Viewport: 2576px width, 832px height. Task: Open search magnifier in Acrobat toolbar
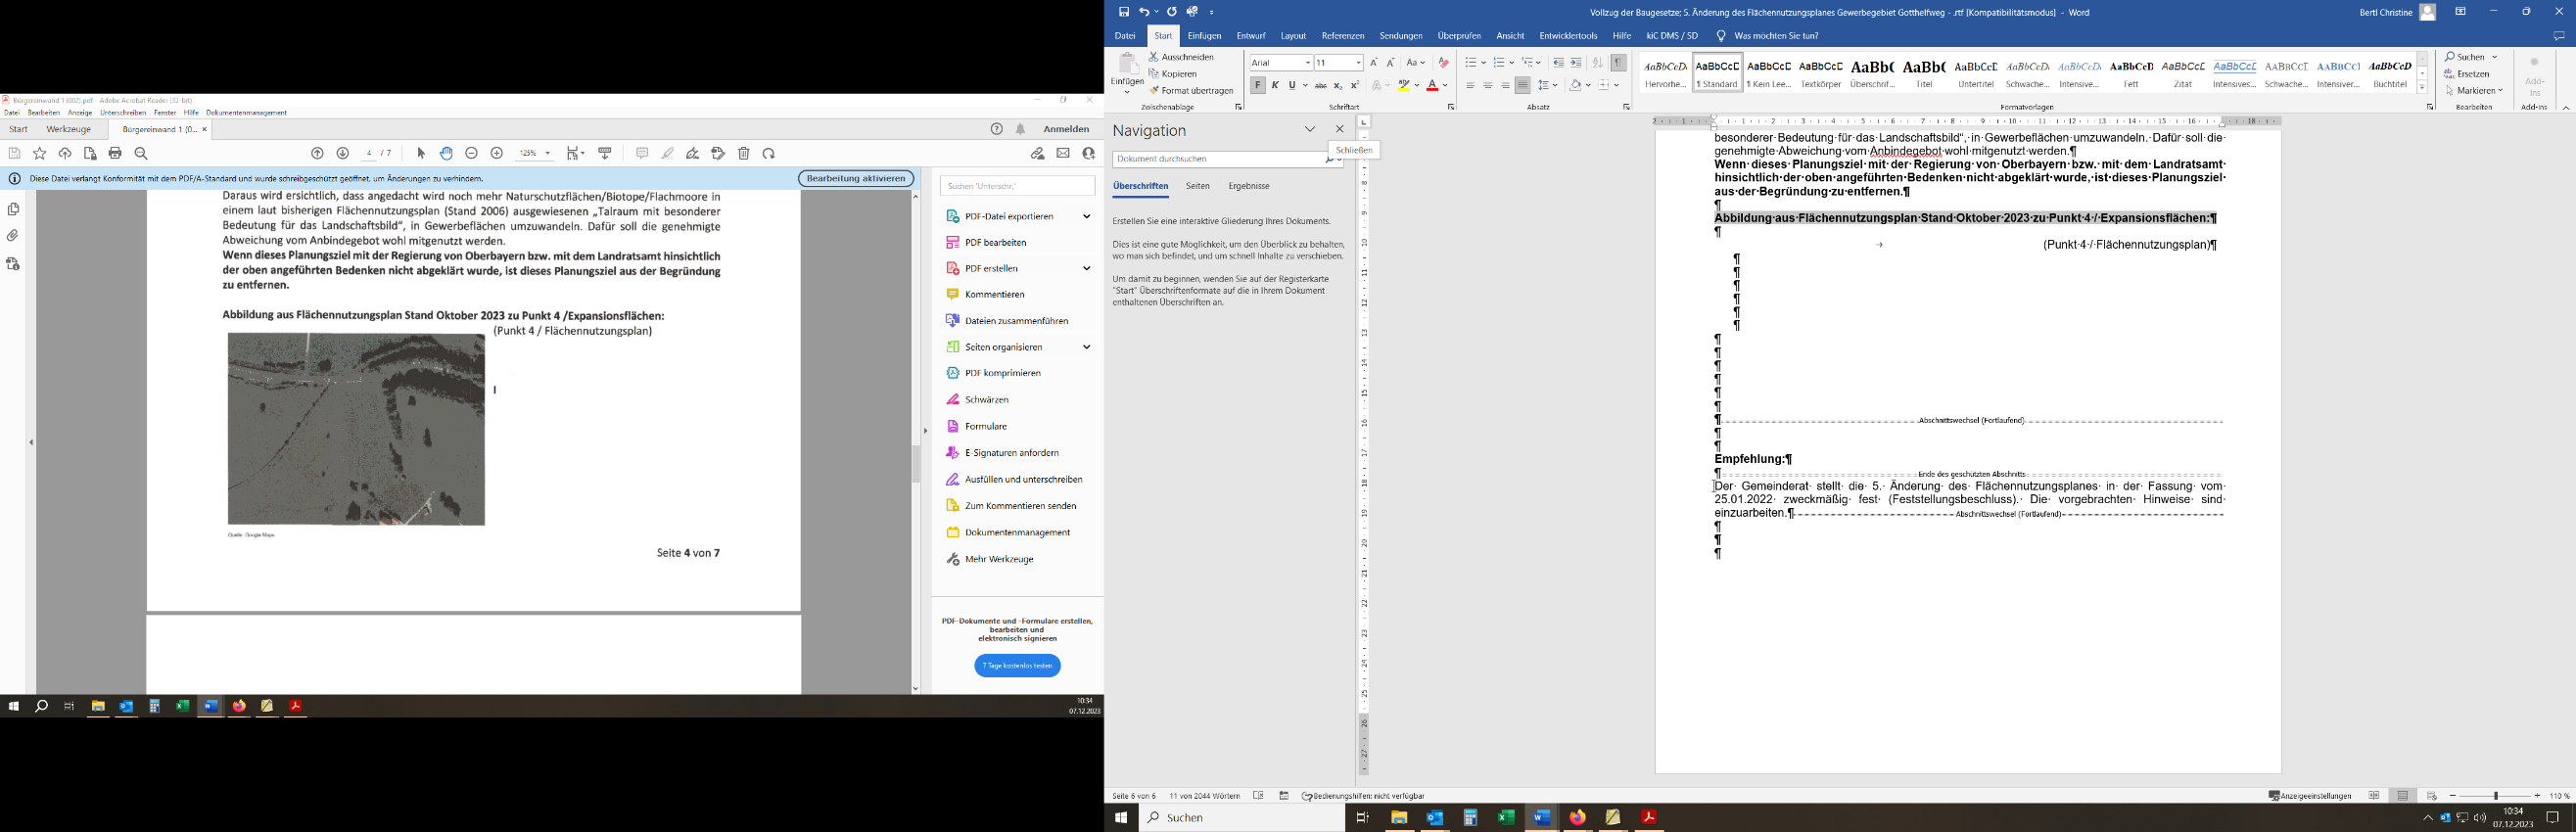(x=141, y=153)
